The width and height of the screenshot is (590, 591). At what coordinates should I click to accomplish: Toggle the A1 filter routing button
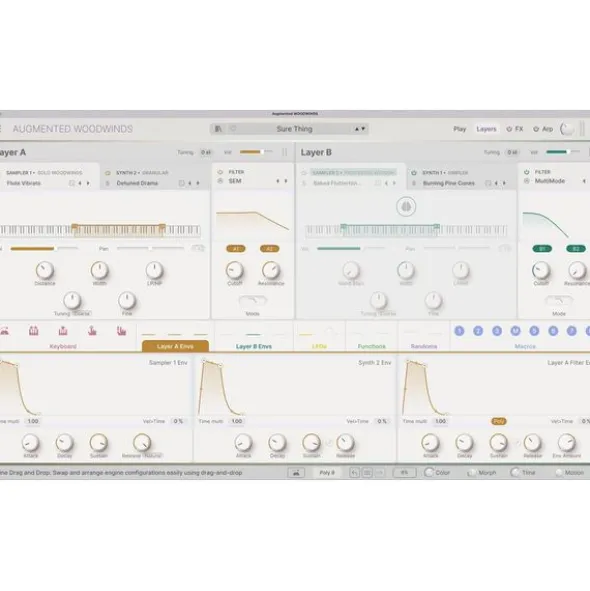click(x=236, y=249)
